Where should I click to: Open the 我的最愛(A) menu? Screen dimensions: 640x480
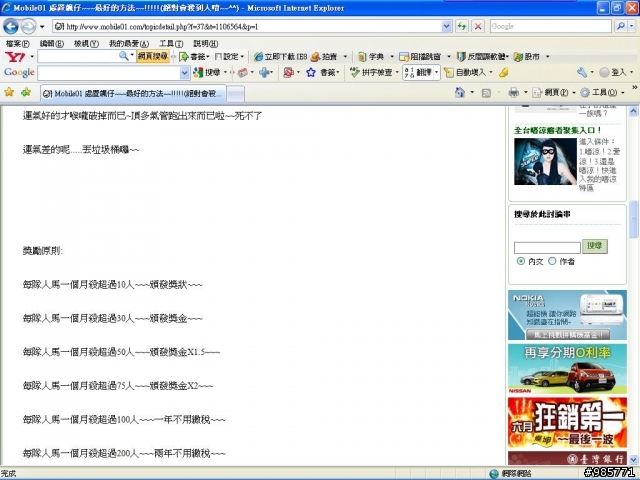coord(129,44)
